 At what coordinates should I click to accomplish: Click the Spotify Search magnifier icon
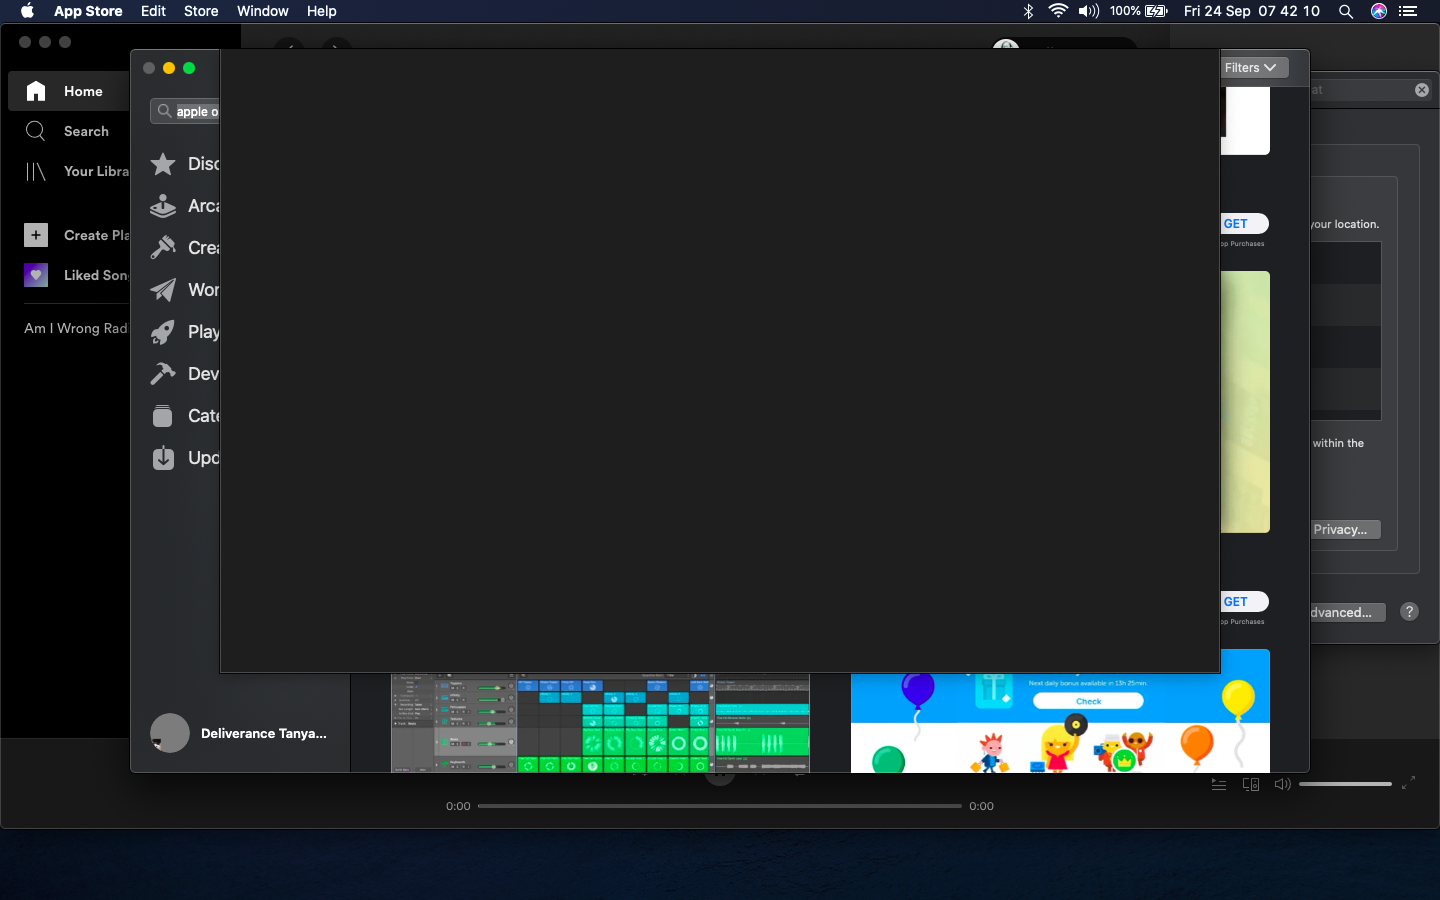[x=36, y=131]
